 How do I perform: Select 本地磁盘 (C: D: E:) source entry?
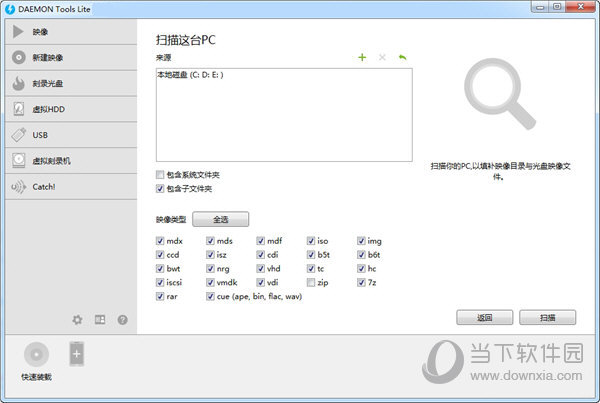[190, 75]
